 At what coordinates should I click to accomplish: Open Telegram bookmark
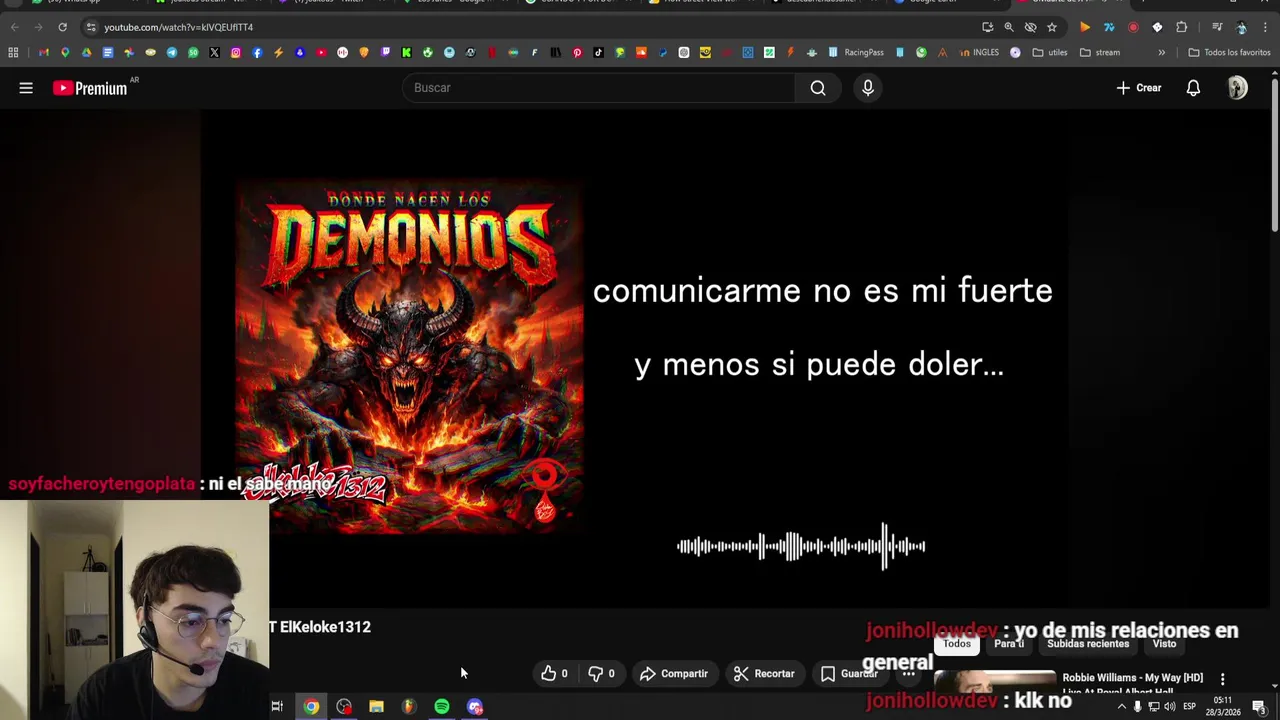click(x=172, y=52)
